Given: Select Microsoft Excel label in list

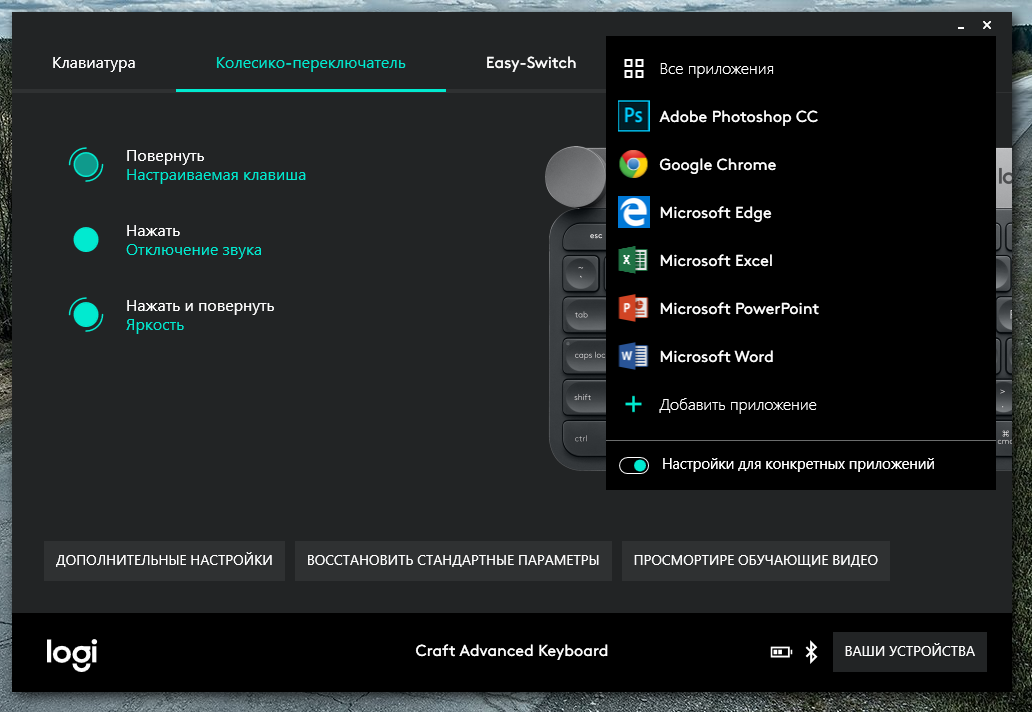Looking at the screenshot, I should point(716,261).
